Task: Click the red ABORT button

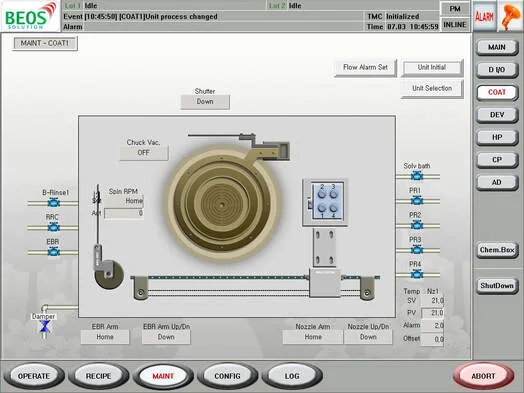Action: pos(483,376)
